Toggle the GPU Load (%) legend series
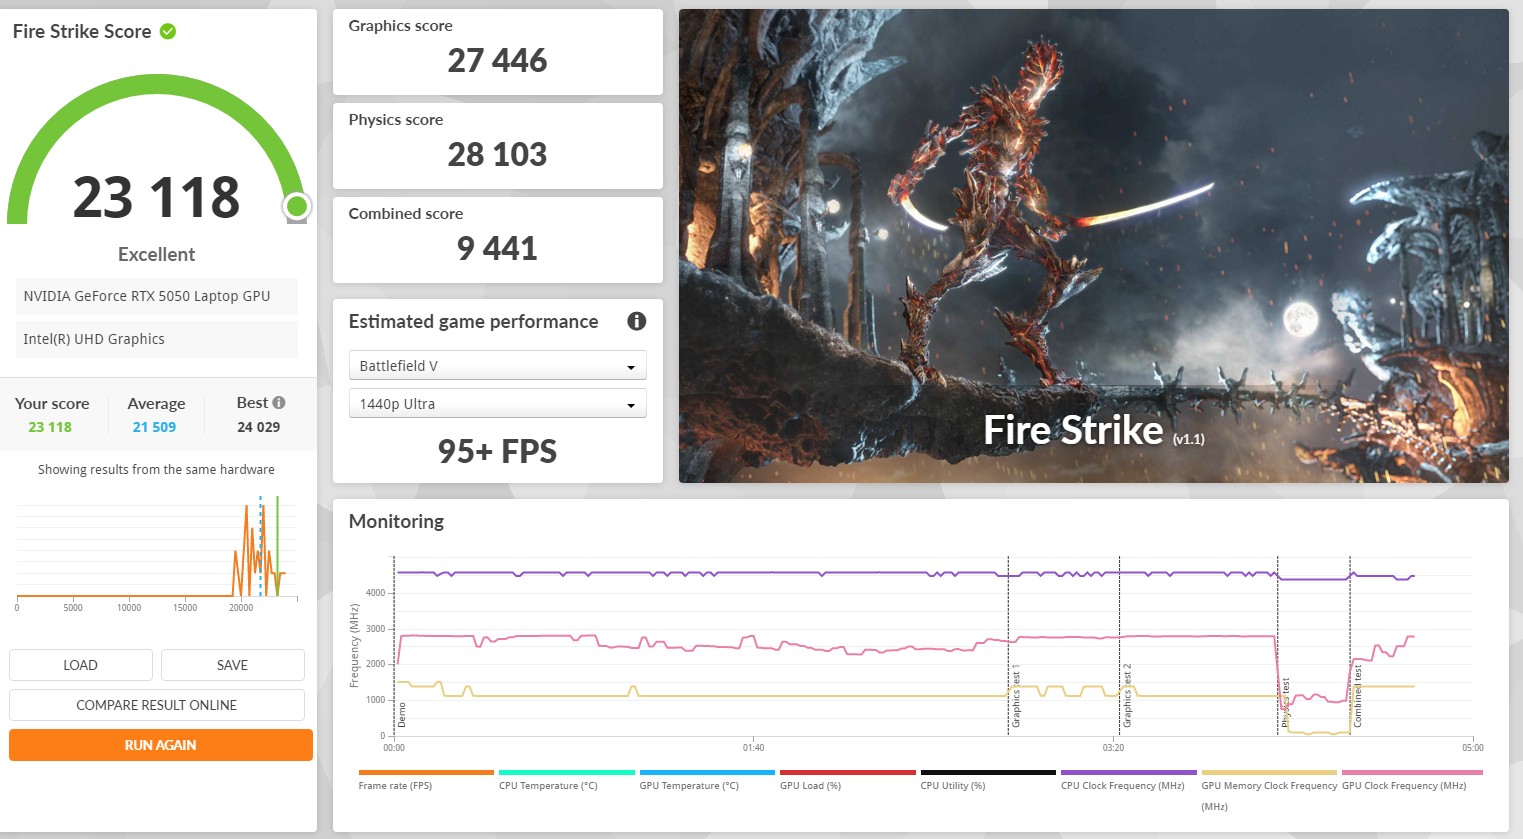The image size is (1523, 839). pos(810,785)
